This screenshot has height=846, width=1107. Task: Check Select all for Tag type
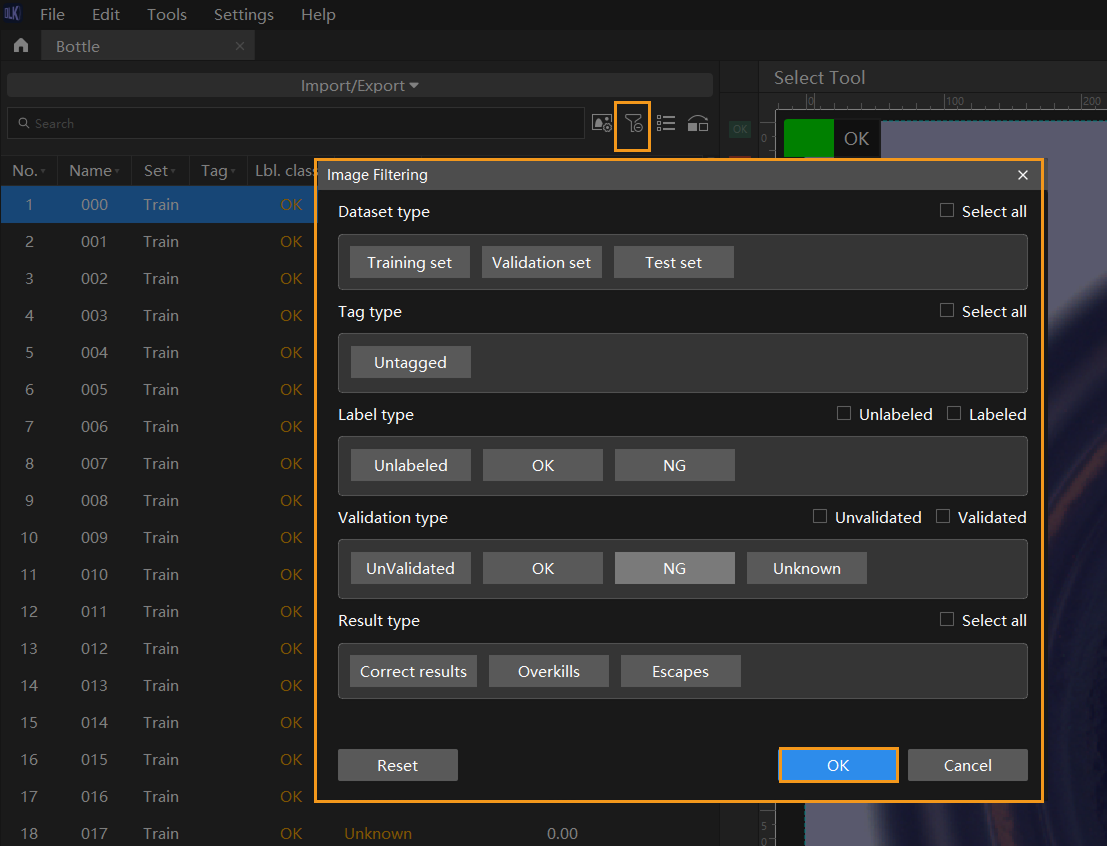point(947,311)
